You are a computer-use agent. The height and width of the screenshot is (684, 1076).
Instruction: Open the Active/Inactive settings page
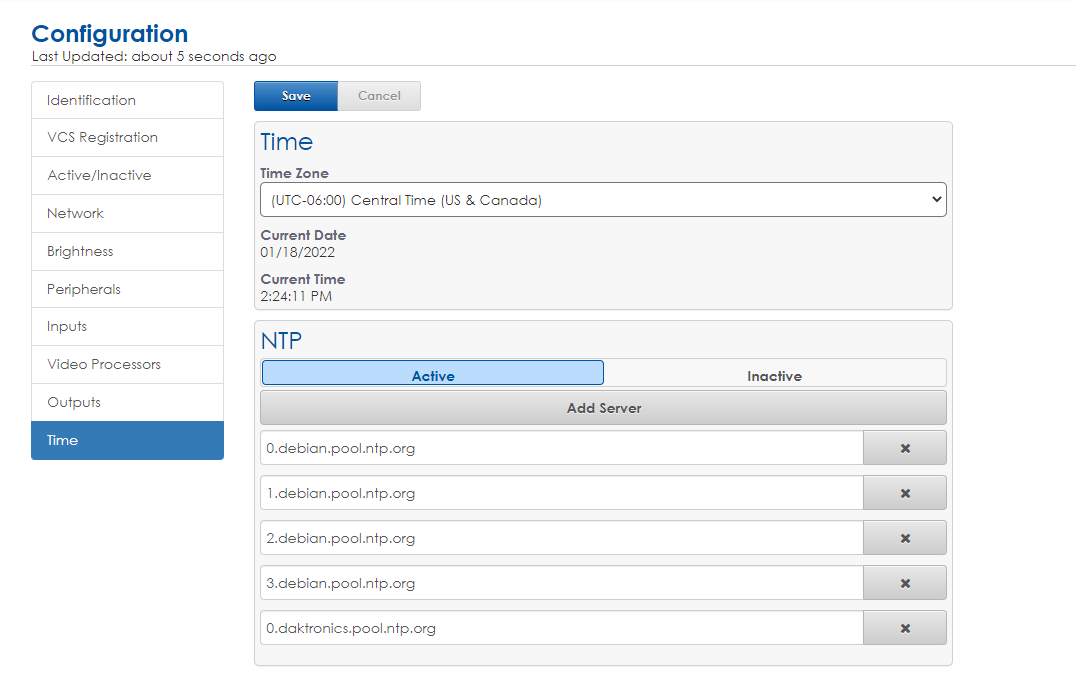pyautogui.click(x=127, y=175)
